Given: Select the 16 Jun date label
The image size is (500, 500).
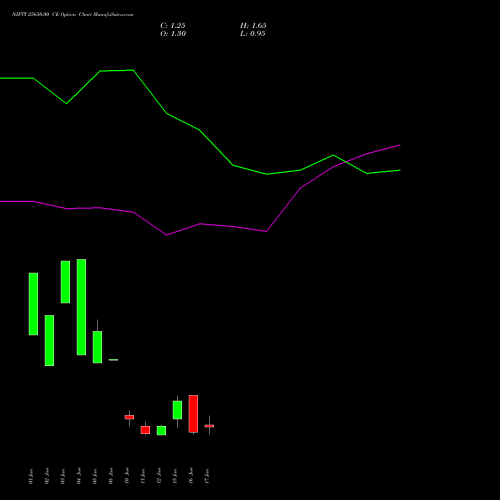Looking at the screenshot, I should [x=191, y=476].
